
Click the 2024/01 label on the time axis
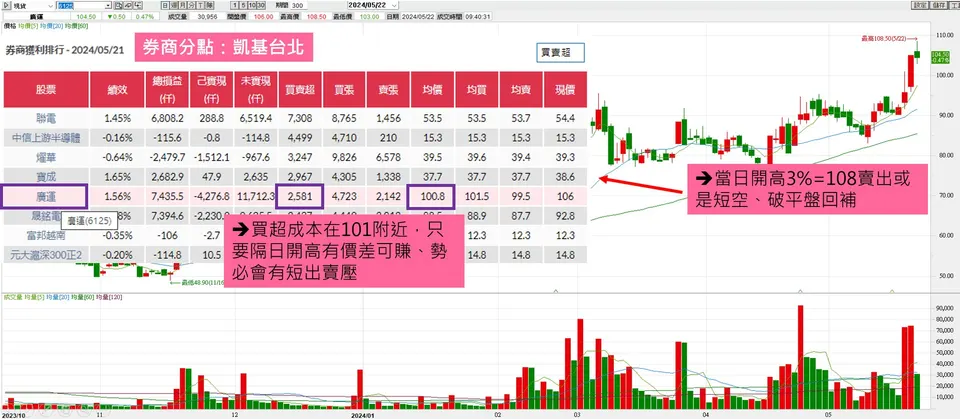(361, 414)
